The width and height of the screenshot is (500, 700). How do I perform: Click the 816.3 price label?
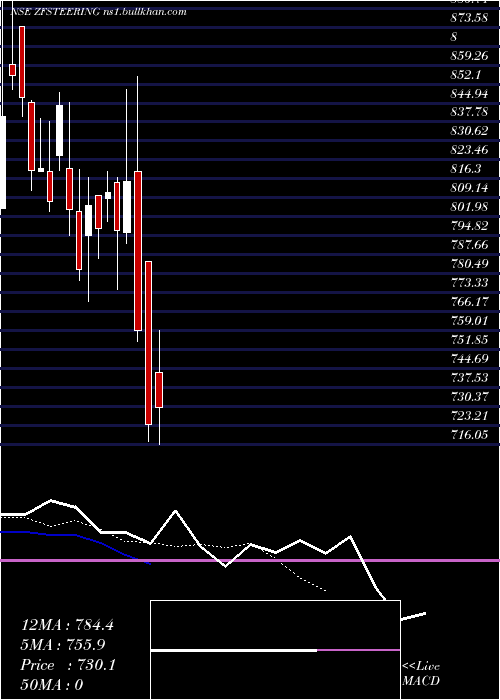coord(466,169)
